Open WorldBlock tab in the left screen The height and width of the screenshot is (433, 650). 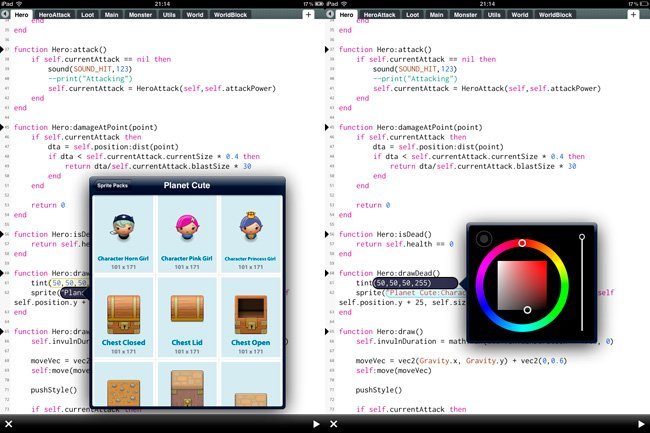click(x=230, y=15)
